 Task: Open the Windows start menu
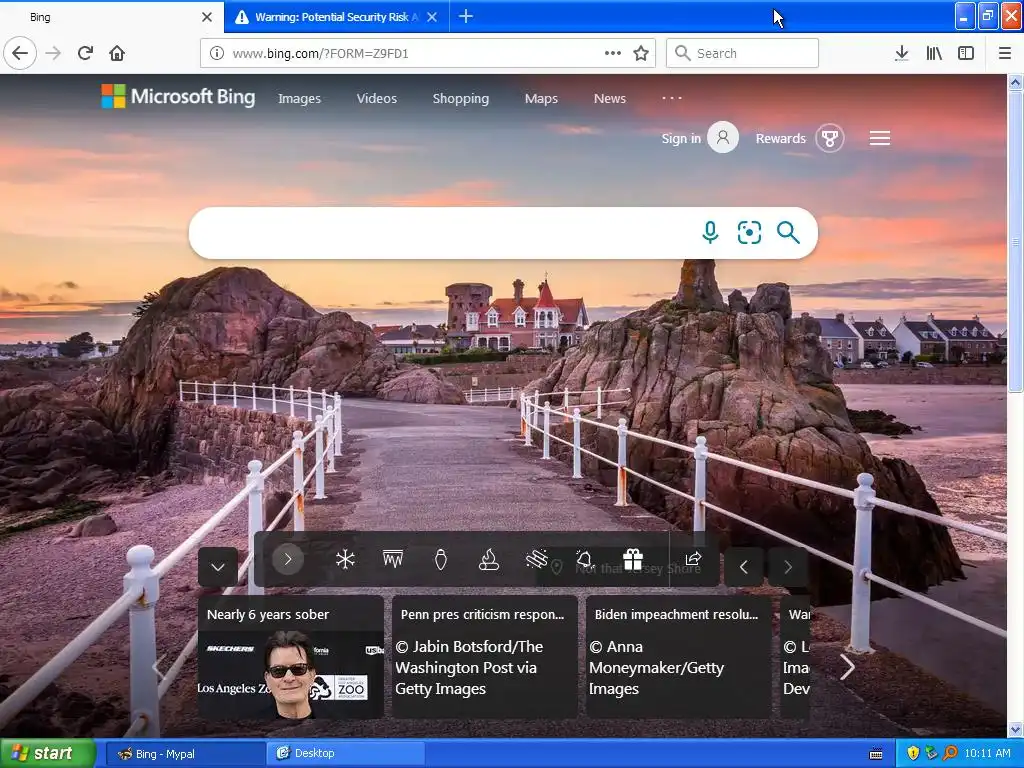pos(48,753)
